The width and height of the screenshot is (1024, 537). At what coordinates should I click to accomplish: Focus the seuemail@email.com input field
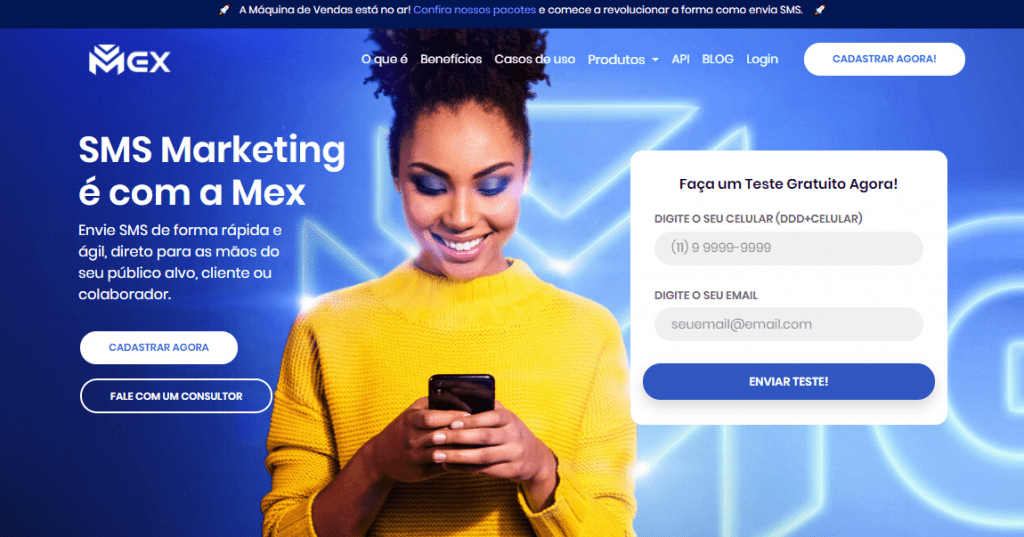(x=788, y=324)
